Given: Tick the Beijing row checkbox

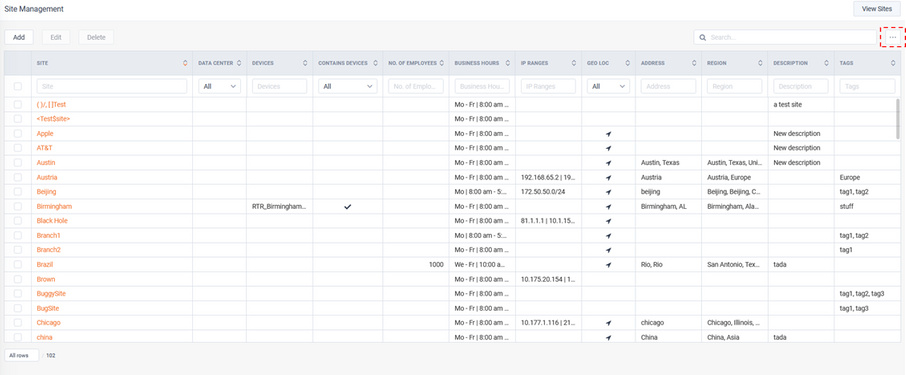Looking at the screenshot, I should coord(18,192).
